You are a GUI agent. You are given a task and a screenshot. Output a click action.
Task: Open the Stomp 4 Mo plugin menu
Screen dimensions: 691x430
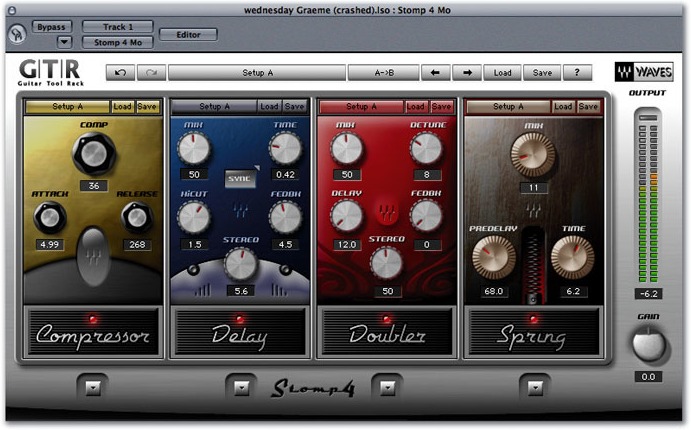coord(118,42)
